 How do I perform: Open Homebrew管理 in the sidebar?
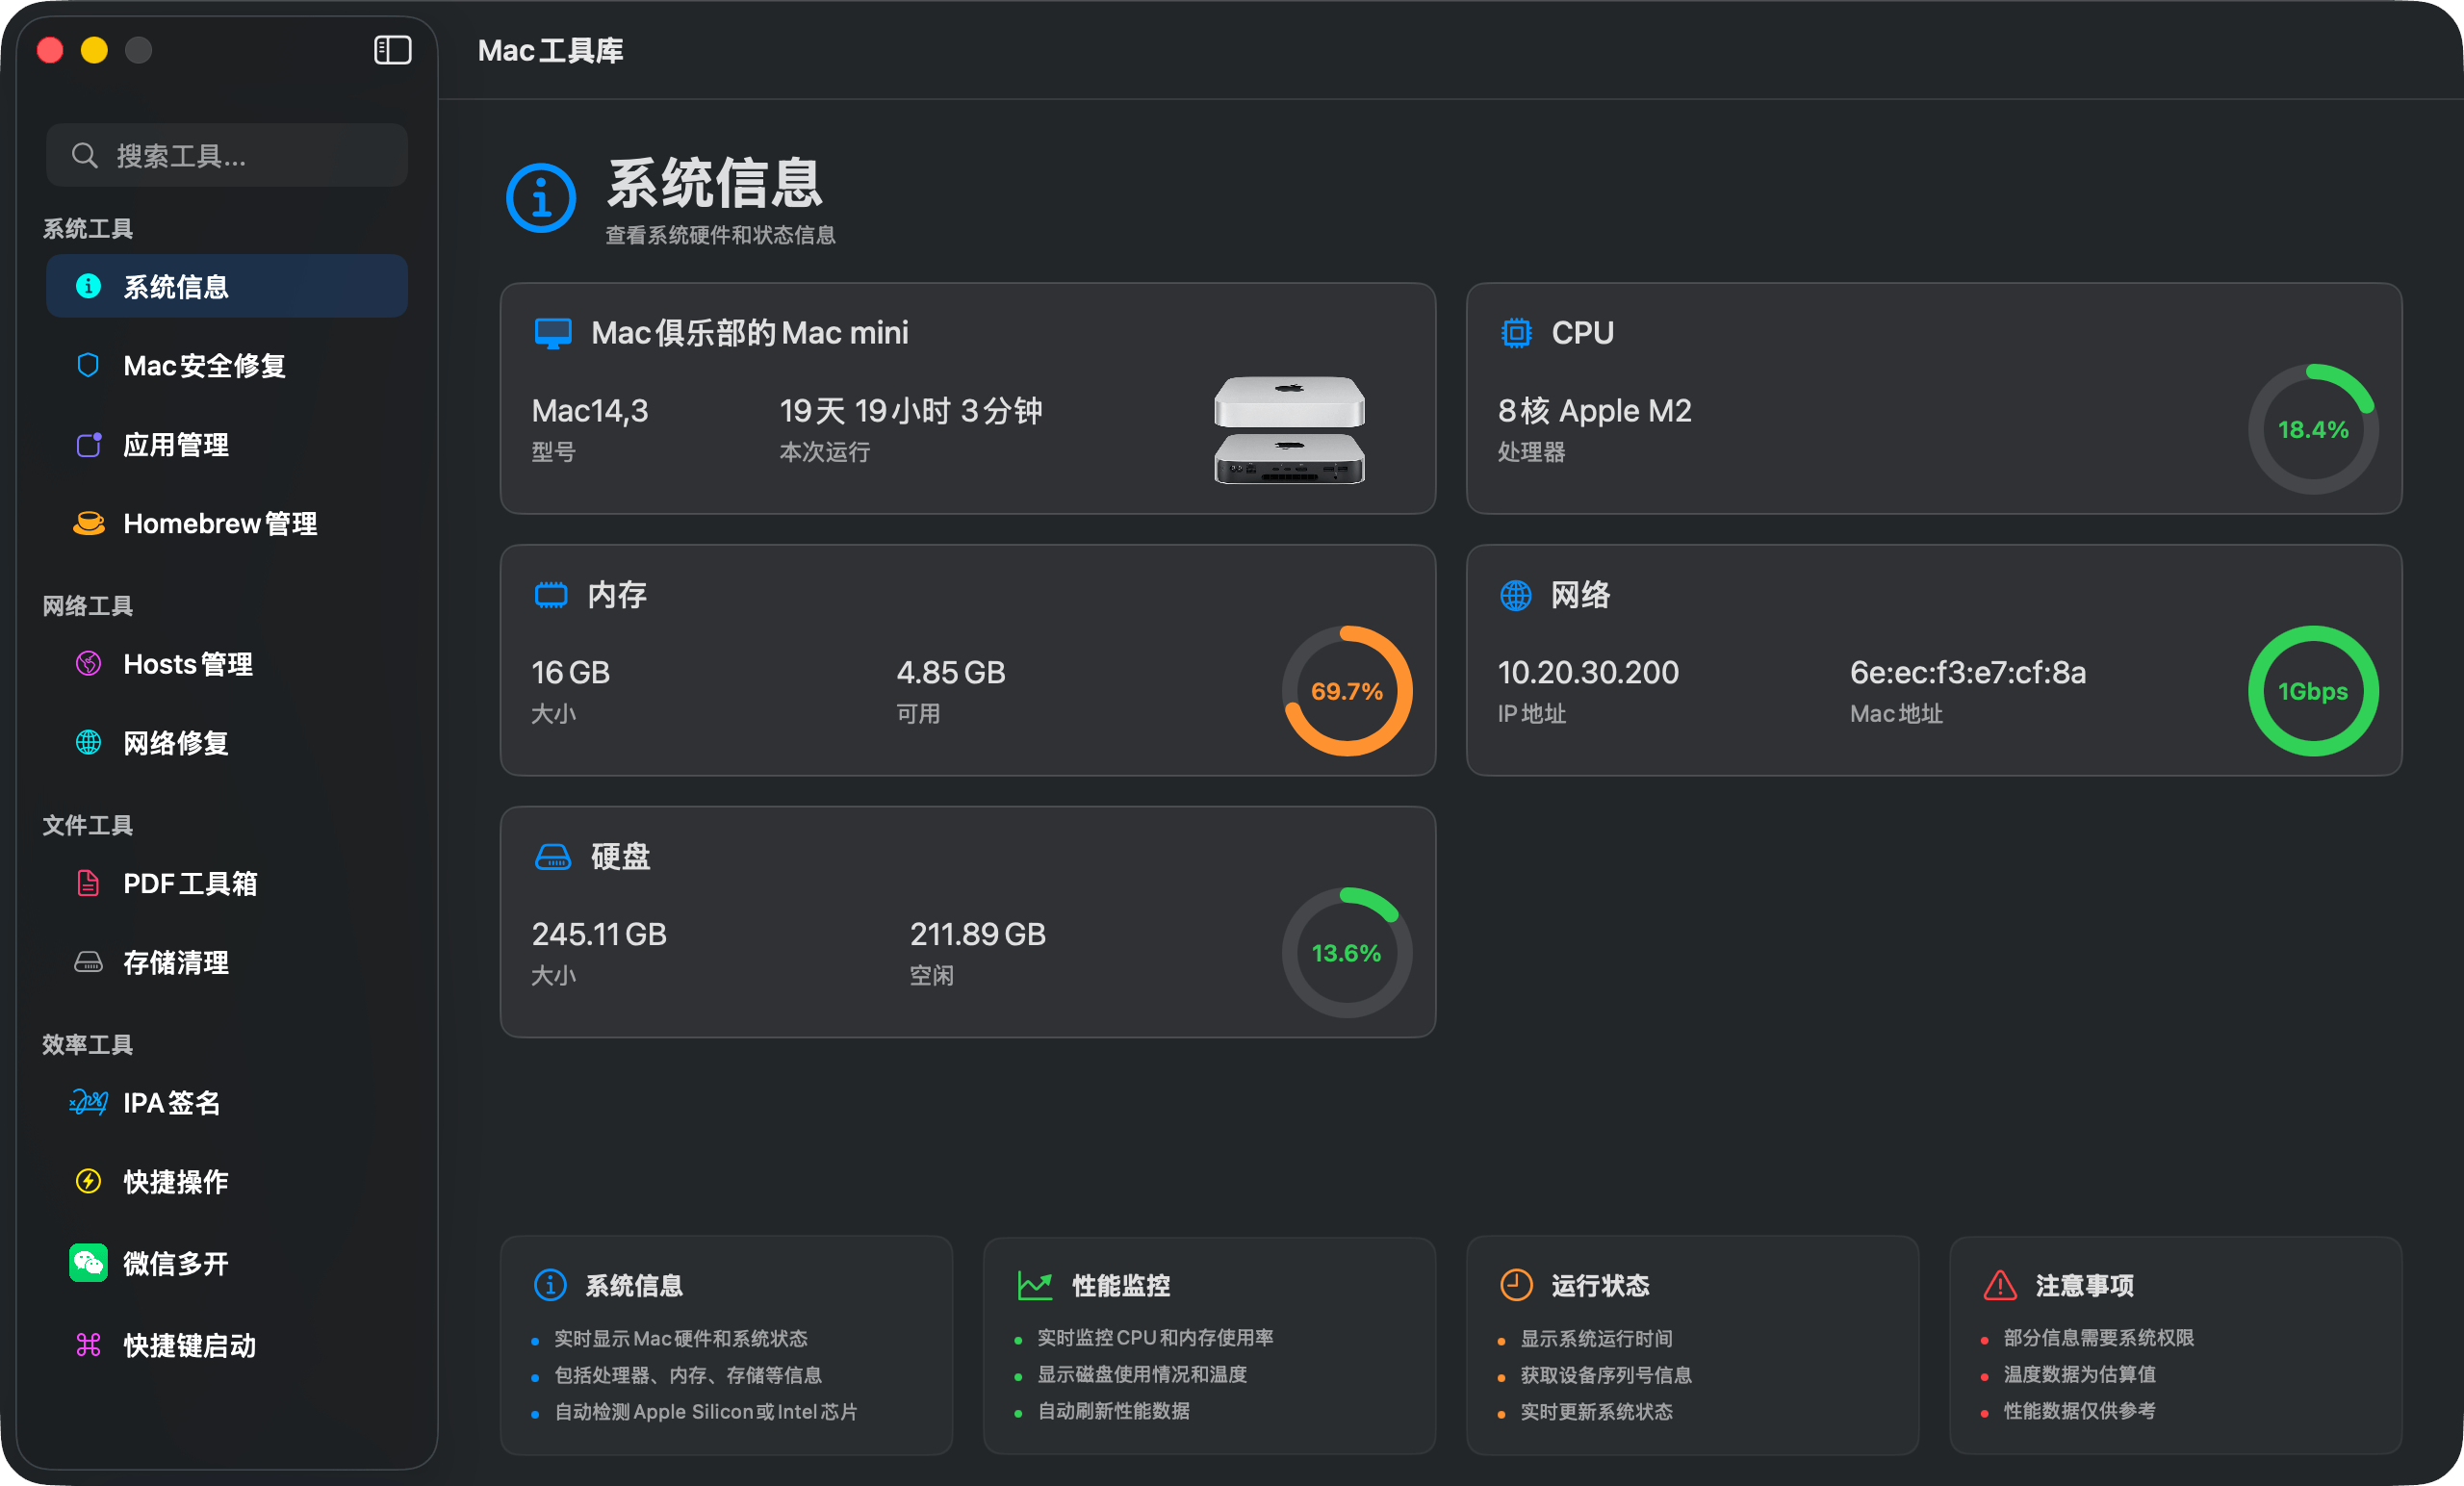tap(219, 523)
